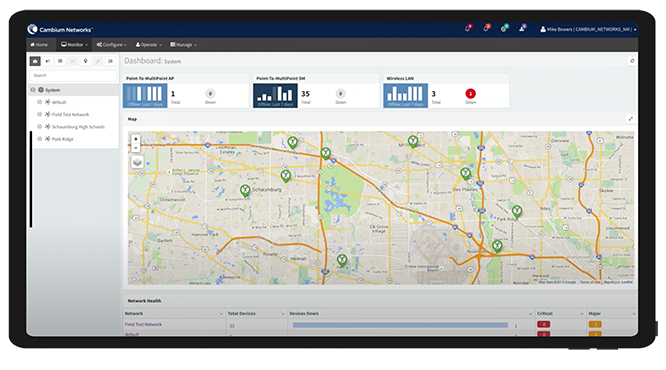This screenshot has width=666, height=370.
Task: Toggle the expander beside Field Test Network
Action: pyautogui.click(x=40, y=114)
